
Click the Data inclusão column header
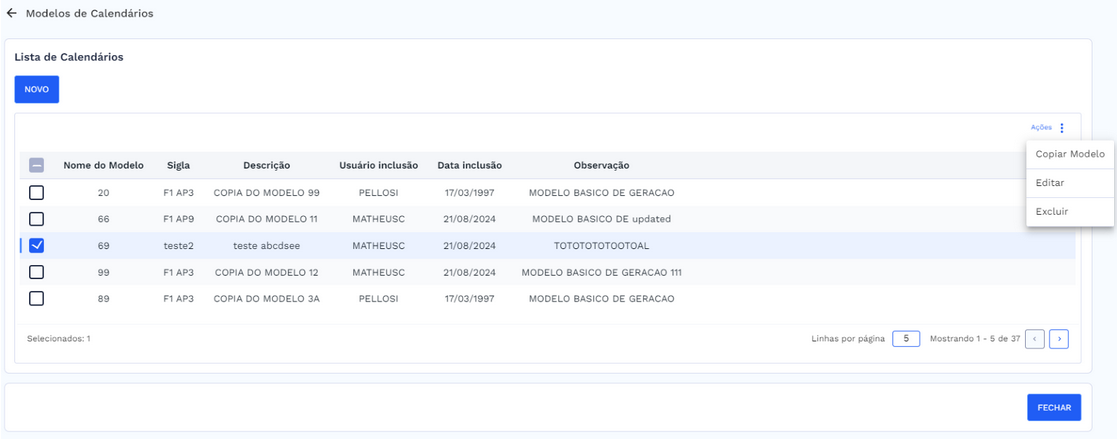469,166
